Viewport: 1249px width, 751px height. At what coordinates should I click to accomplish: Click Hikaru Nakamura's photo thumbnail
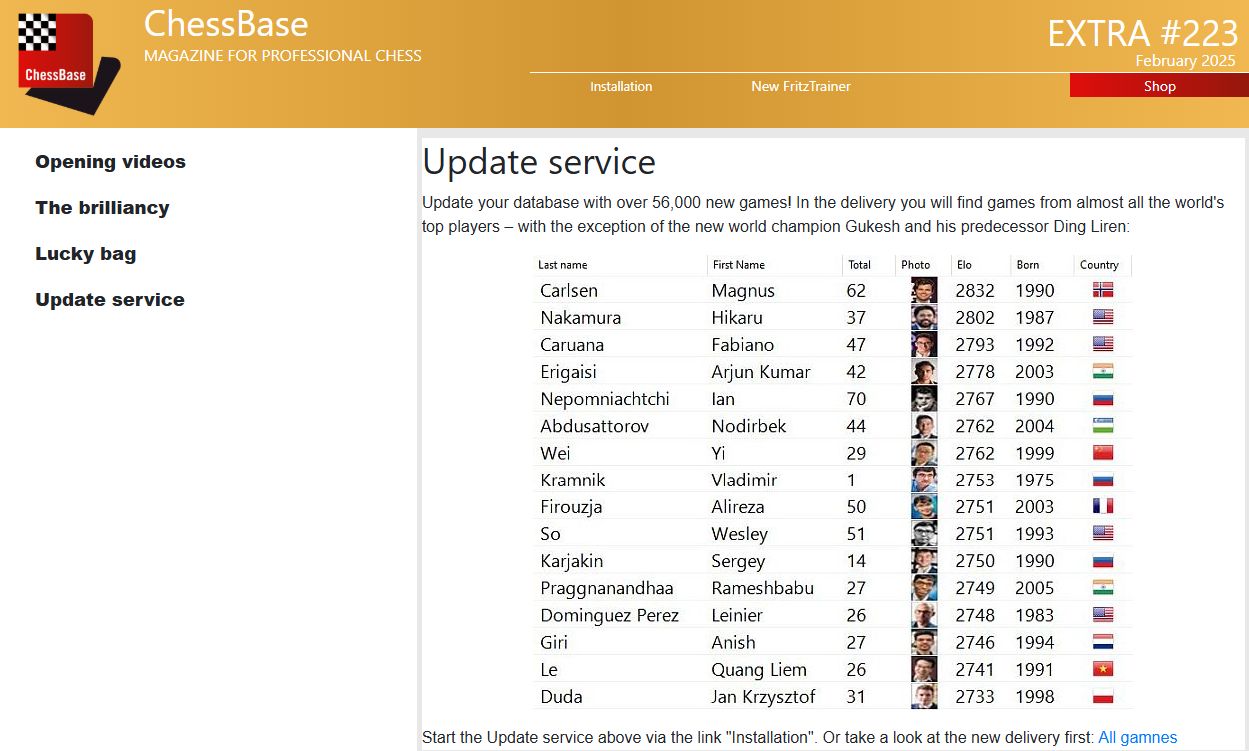(x=923, y=318)
